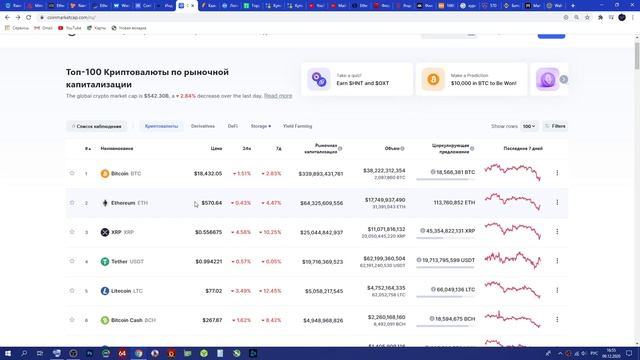Go back with browser back arrow
The image size is (640, 360).
(7, 18)
